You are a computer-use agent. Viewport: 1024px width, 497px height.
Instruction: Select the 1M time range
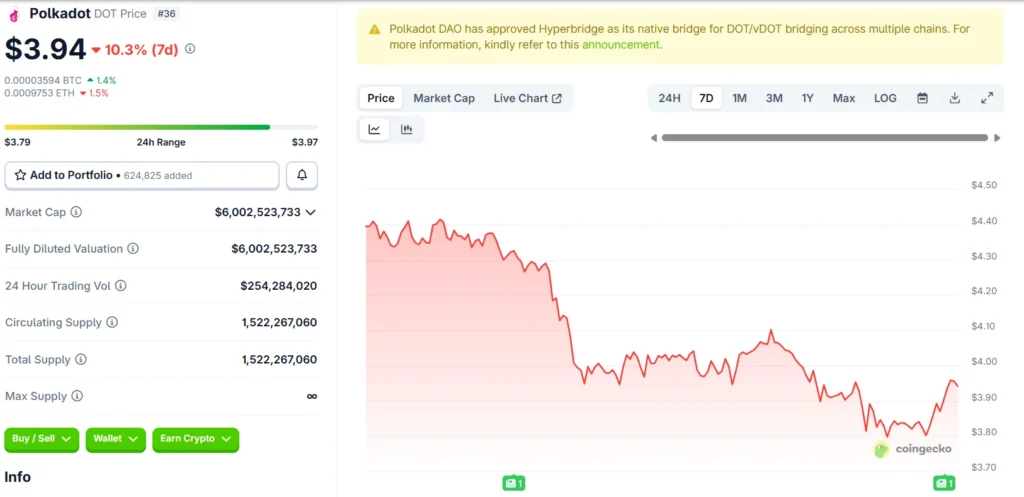coord(739,98)
